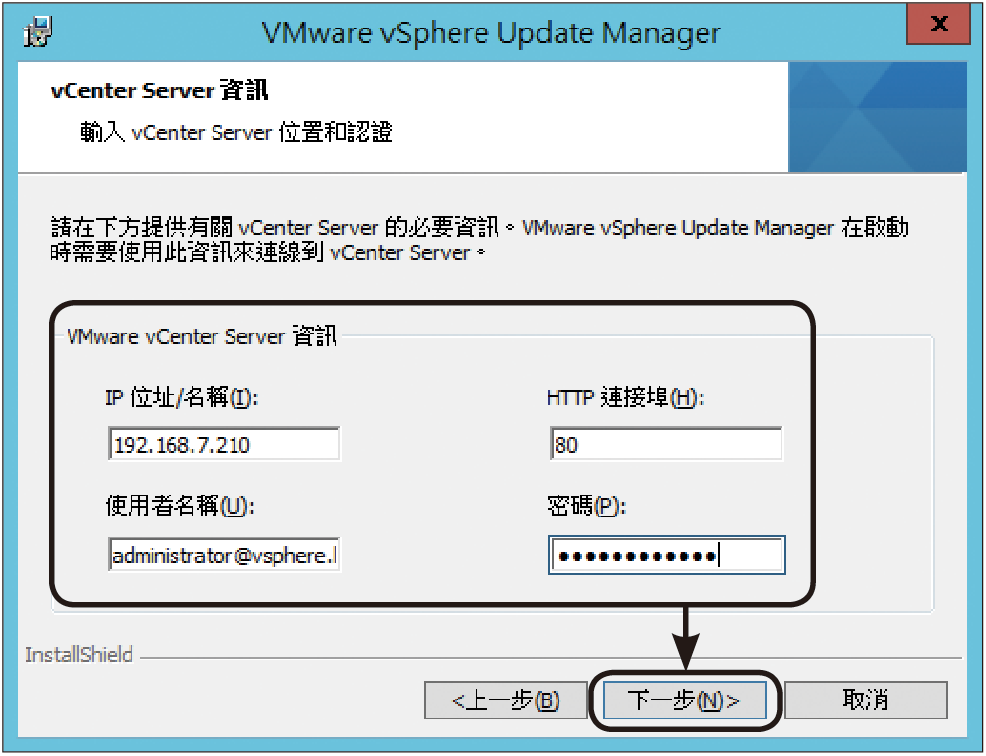Click the 使用者名稱(U) label

180,506
